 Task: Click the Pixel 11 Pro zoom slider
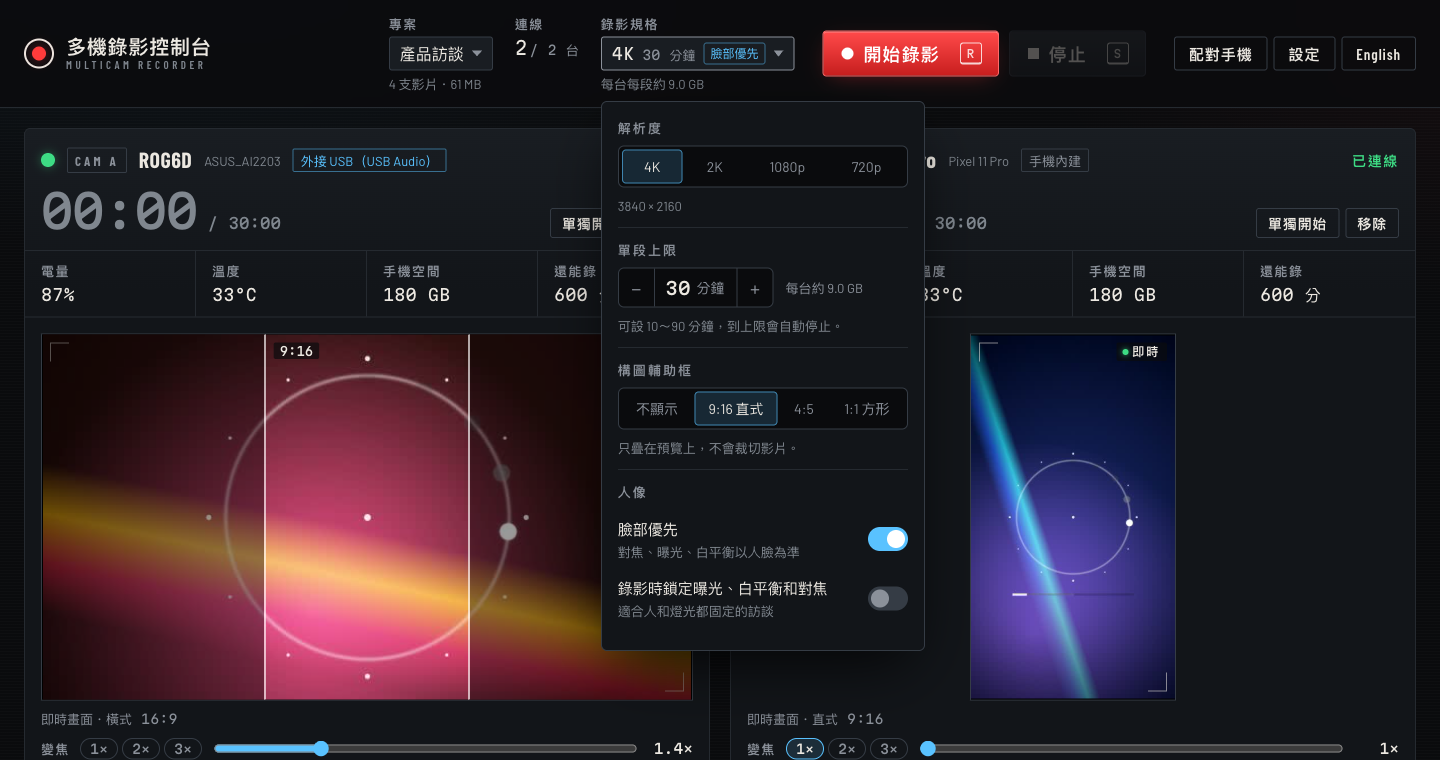click(1131, 748)
